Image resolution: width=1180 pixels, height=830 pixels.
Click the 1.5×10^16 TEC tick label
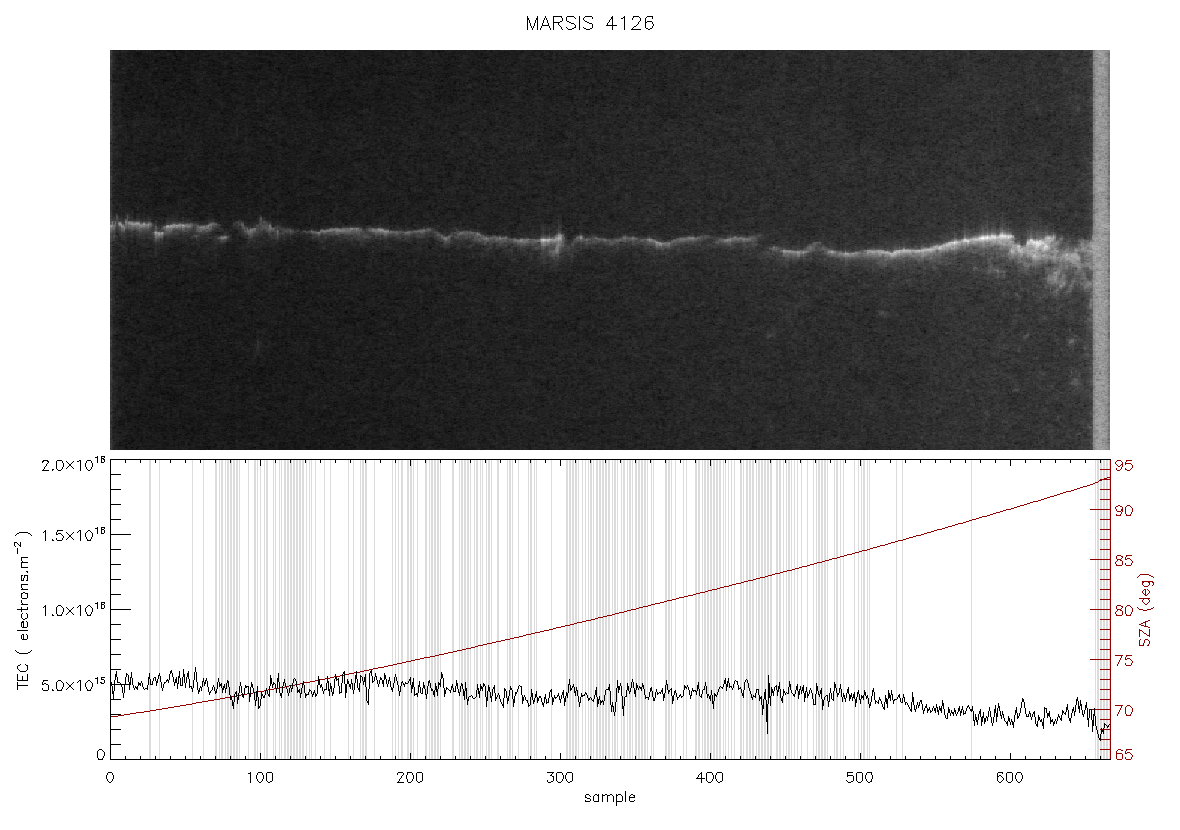coord(73,535)
